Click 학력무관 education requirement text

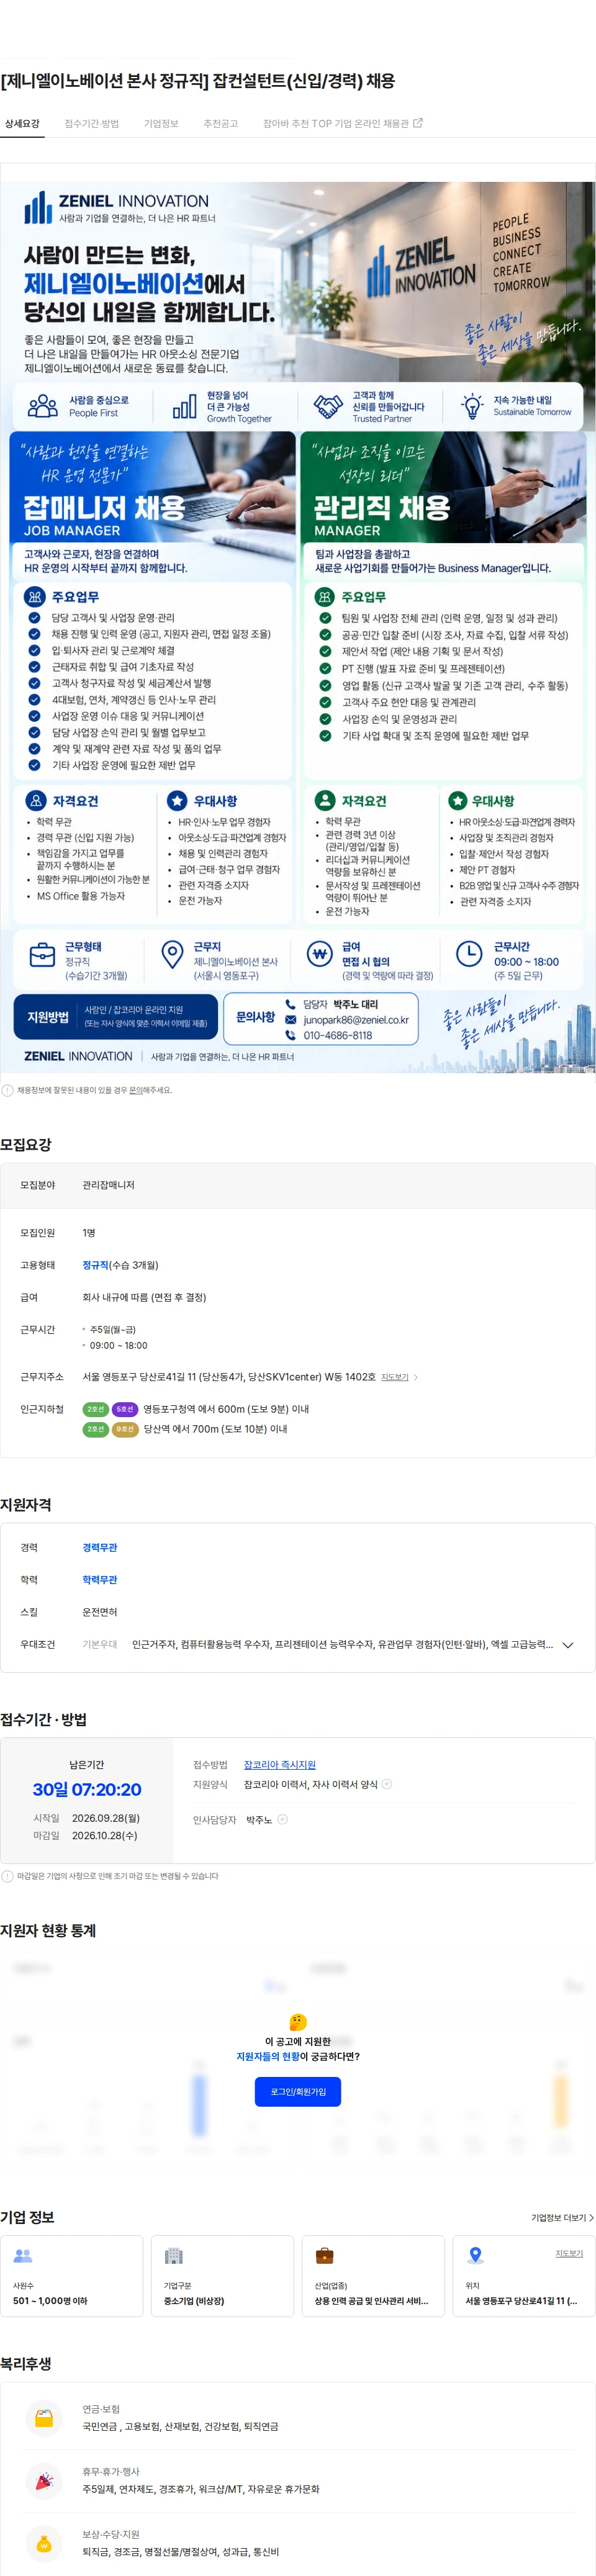tap(100, 1580)
